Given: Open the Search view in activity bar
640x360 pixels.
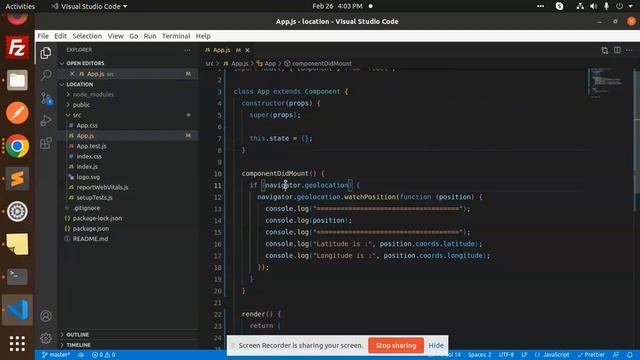Looking at the screenshot, I should click(46, 75).
